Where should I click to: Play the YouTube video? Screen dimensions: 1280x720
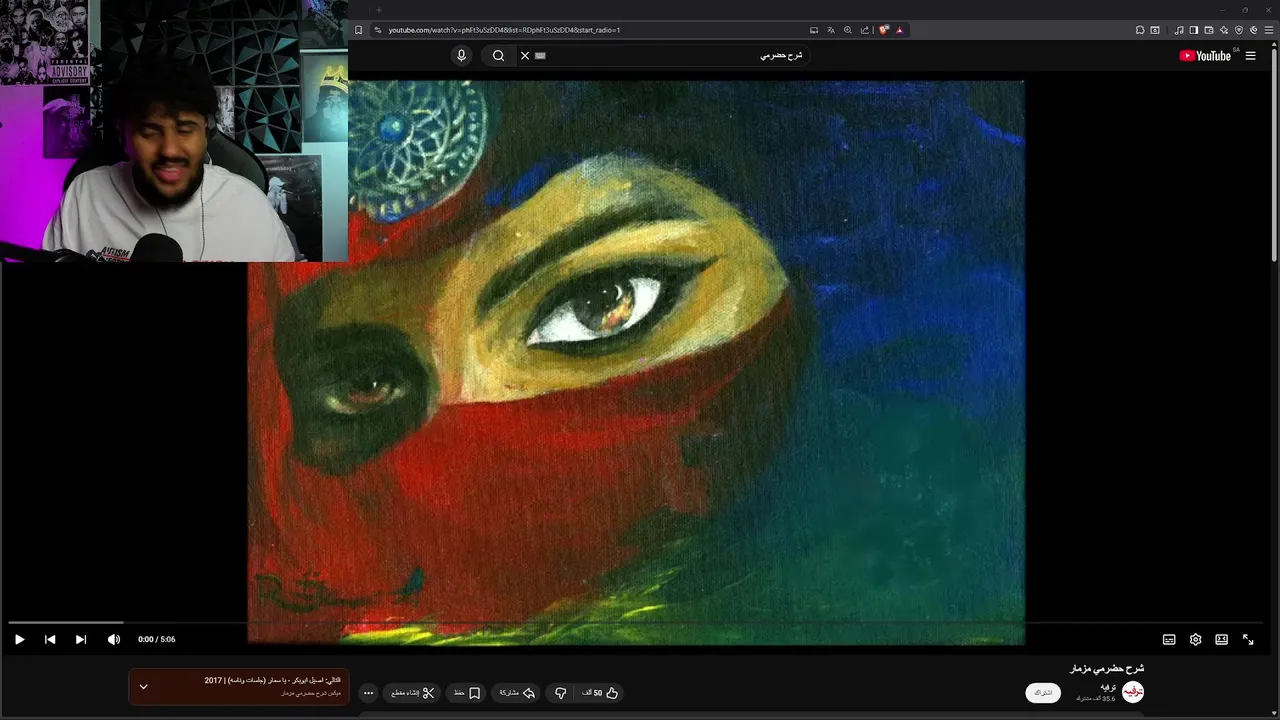pos(19,639)
